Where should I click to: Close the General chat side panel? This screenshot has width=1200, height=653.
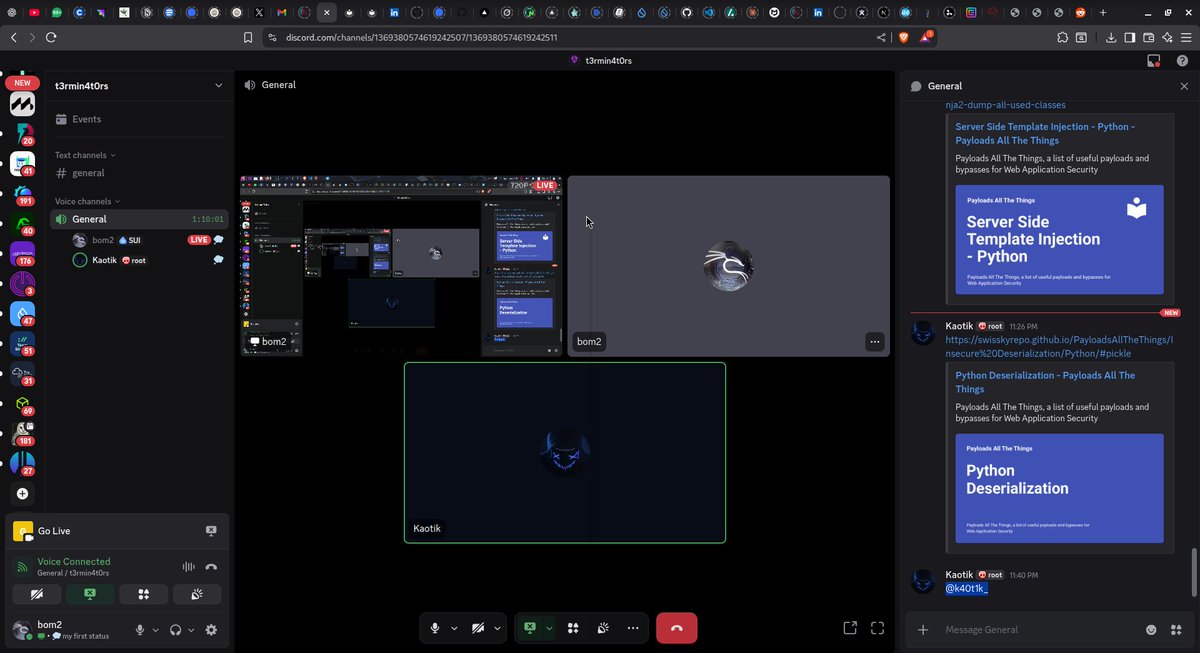(x=1184, y=86)
